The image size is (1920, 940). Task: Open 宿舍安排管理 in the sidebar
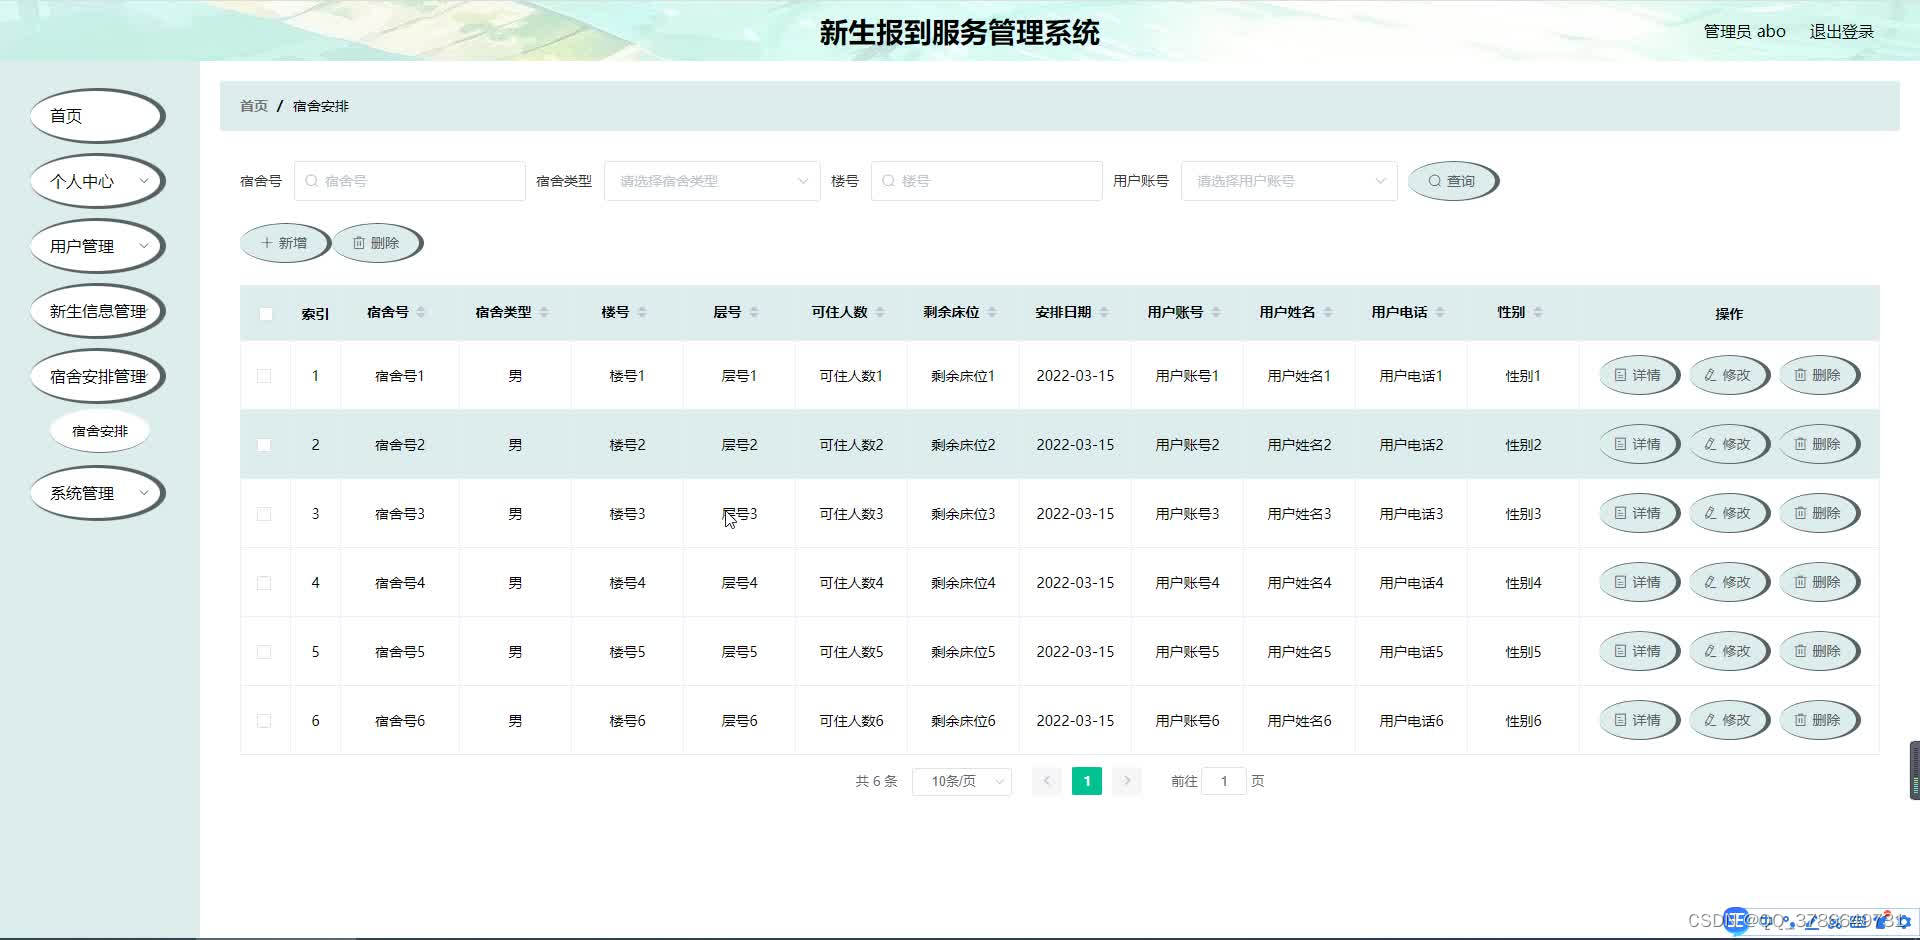tap(97, 376)
